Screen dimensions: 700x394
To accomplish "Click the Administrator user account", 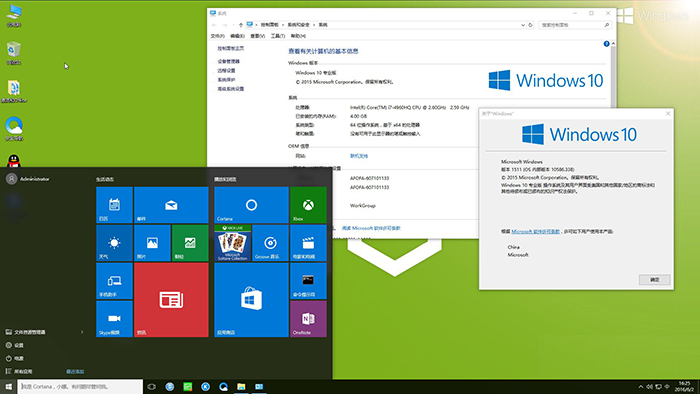I will (28, 179).
